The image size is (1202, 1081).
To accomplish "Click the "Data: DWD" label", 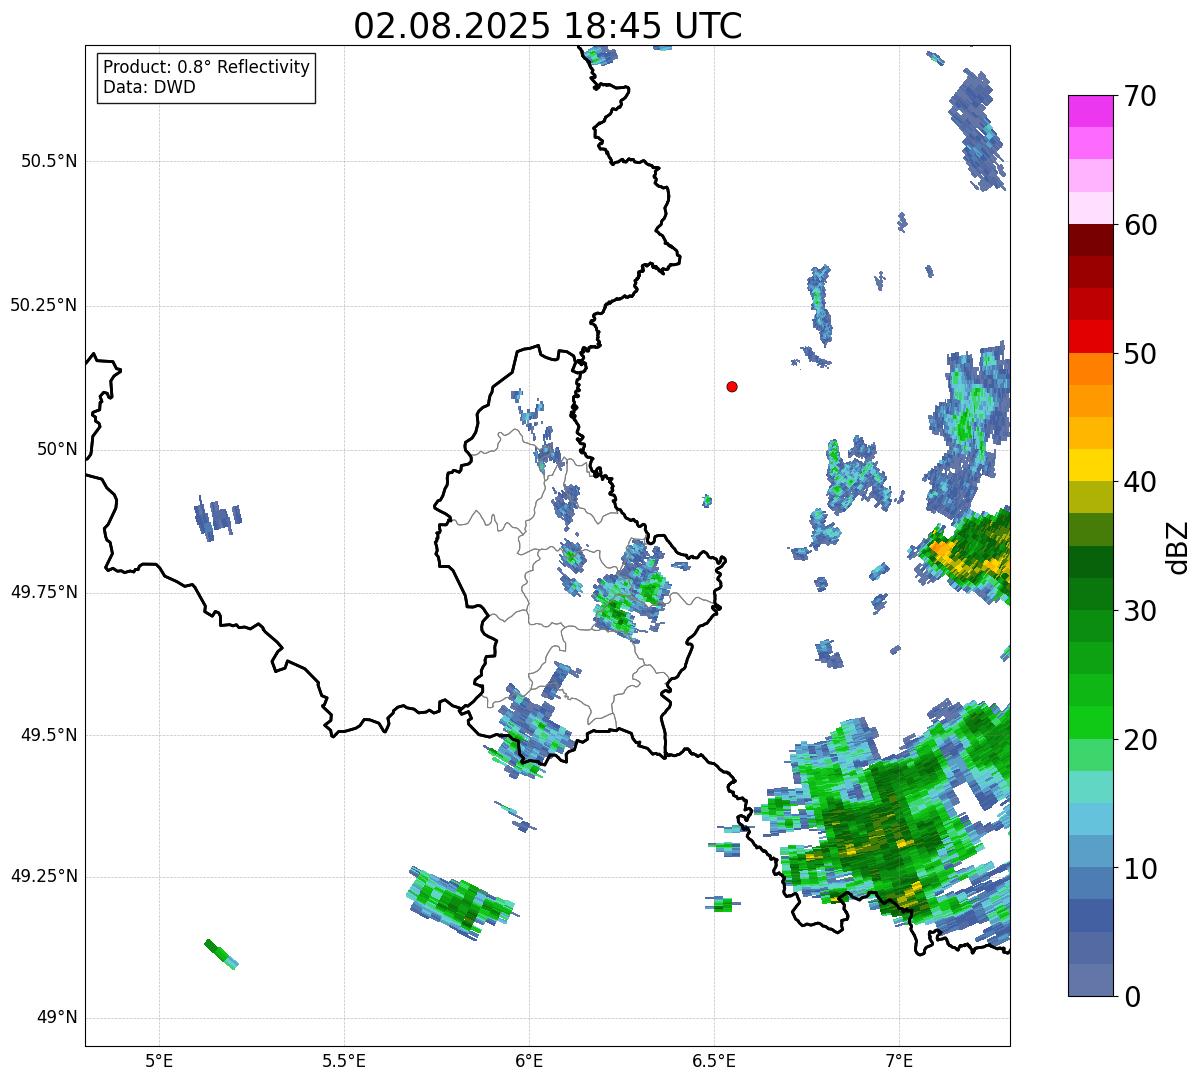I will (x=150, y=87).
